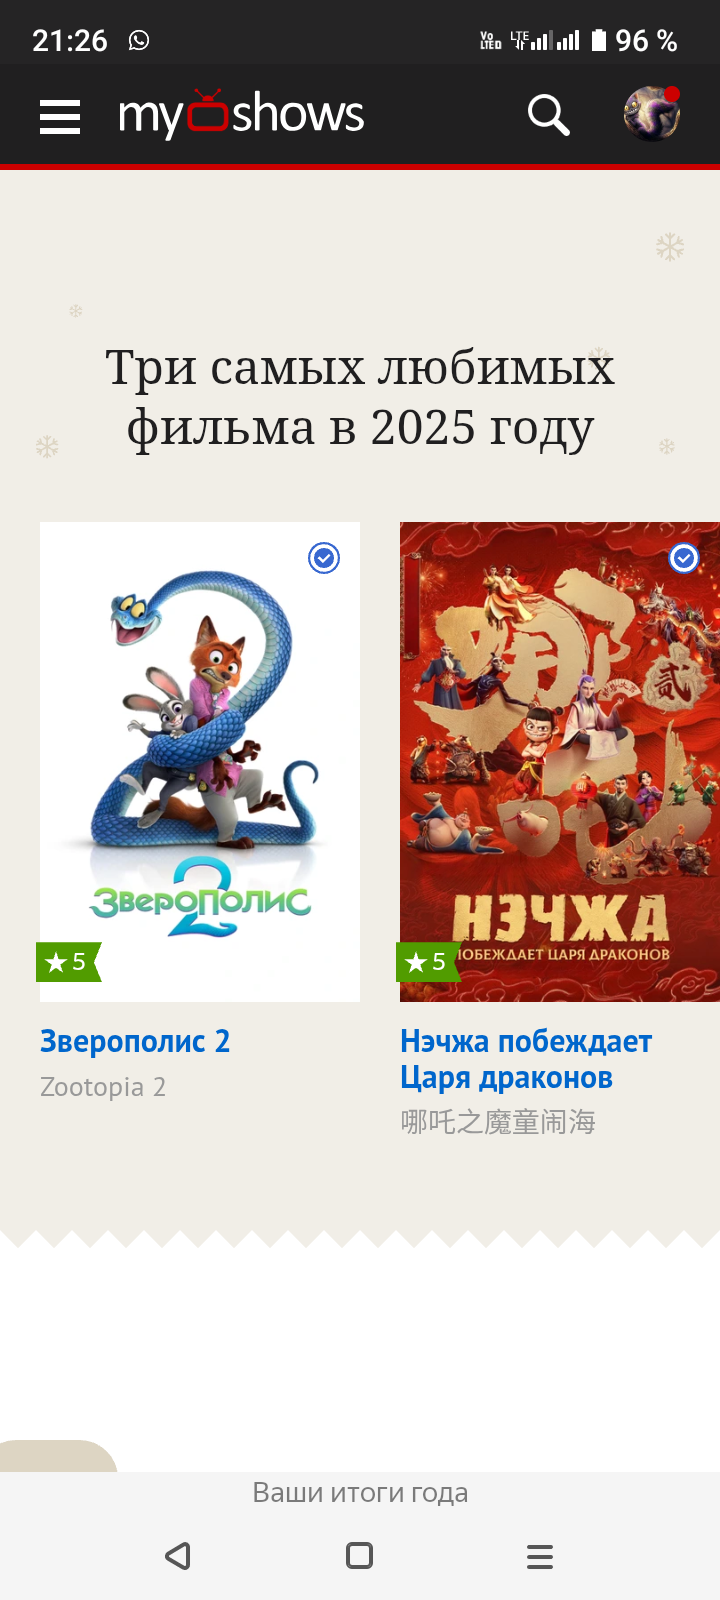Tap the Android recent apps button
Image resolution: width=720 pixels, height=1600 pixels.
point(540,1556)
